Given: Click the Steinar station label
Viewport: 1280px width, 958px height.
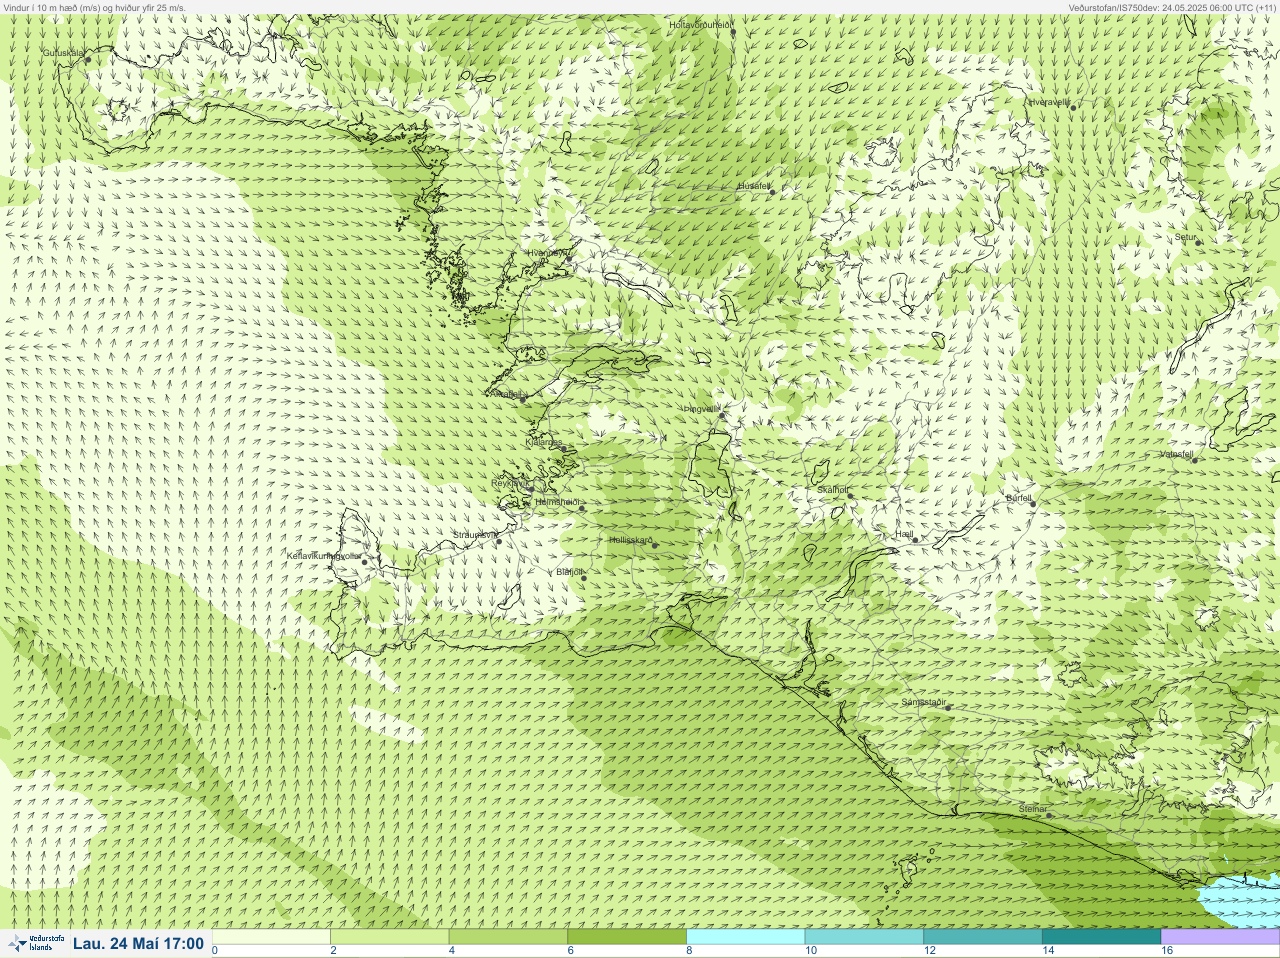Looking at the screenshot, I should click(1032, 809).
